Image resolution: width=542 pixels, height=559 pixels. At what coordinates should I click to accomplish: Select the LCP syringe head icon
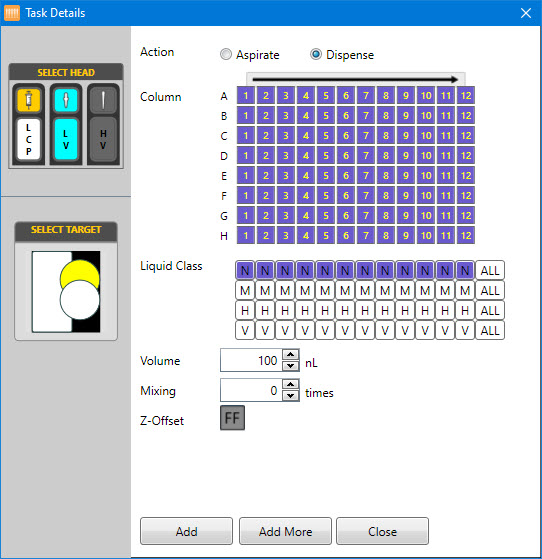29,99
